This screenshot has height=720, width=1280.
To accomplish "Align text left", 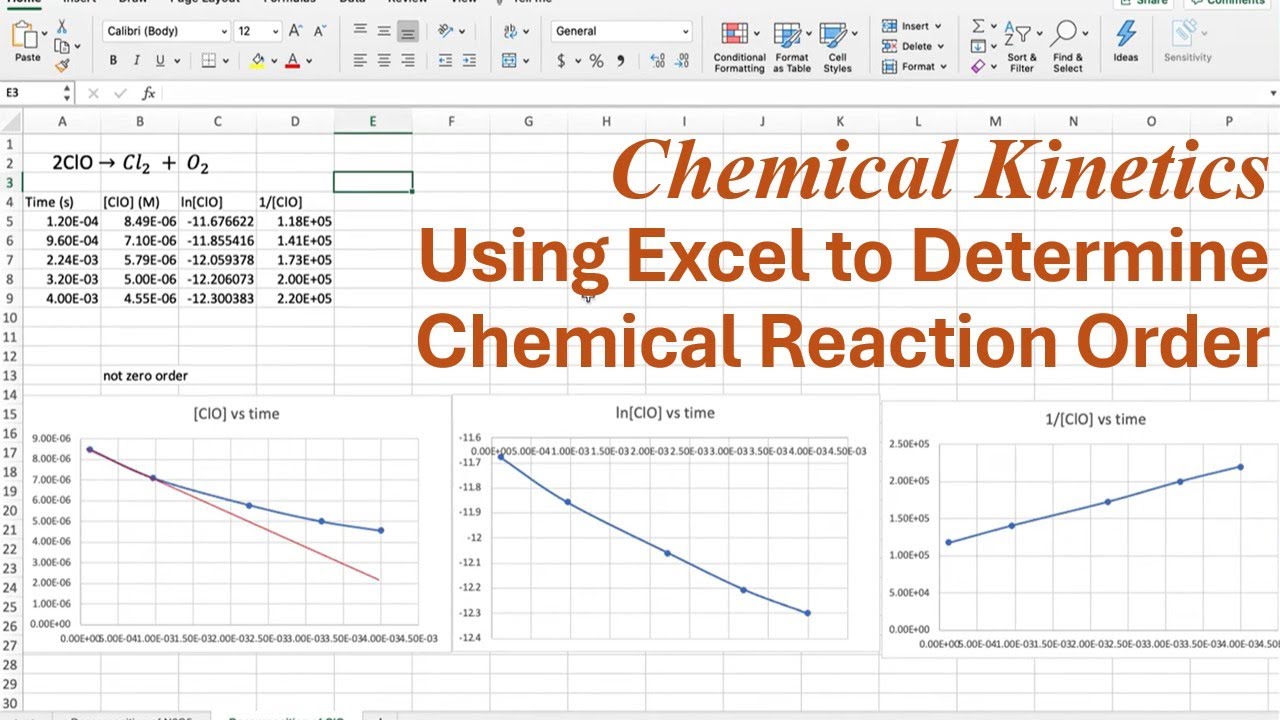I will [x=360, y=61].
